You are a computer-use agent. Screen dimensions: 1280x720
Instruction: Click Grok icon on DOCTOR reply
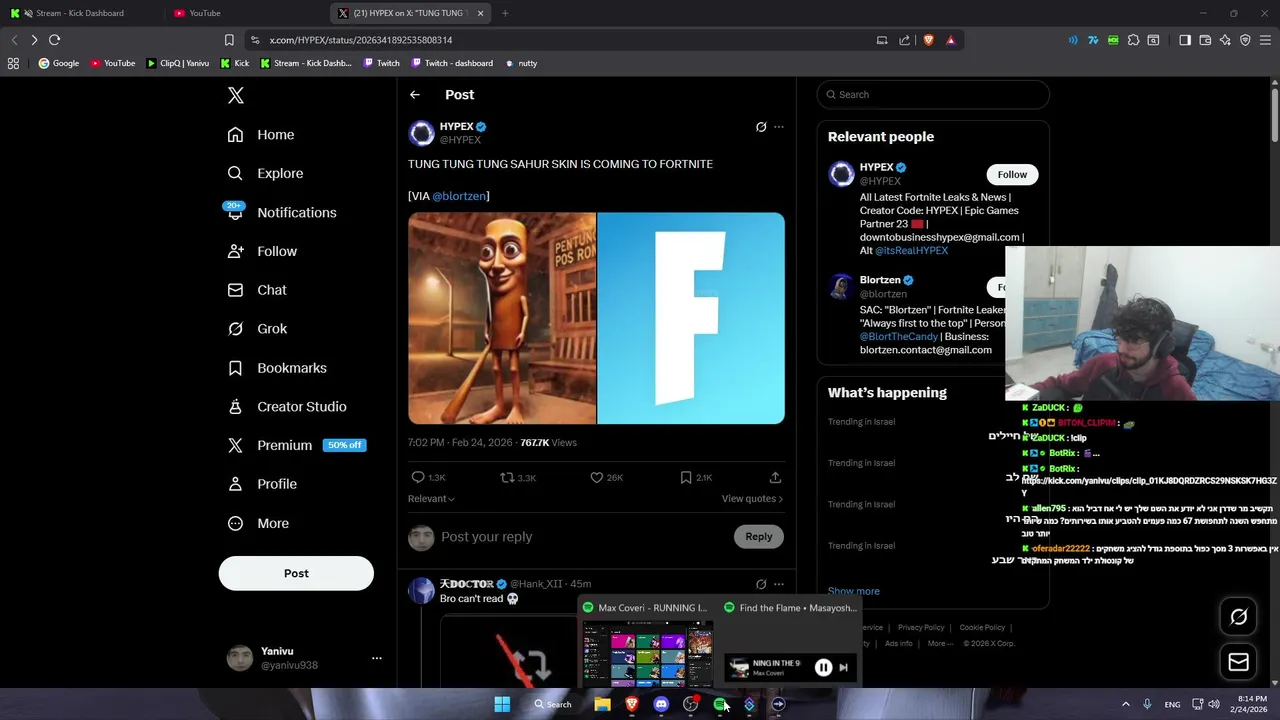[x=761, y=584]
